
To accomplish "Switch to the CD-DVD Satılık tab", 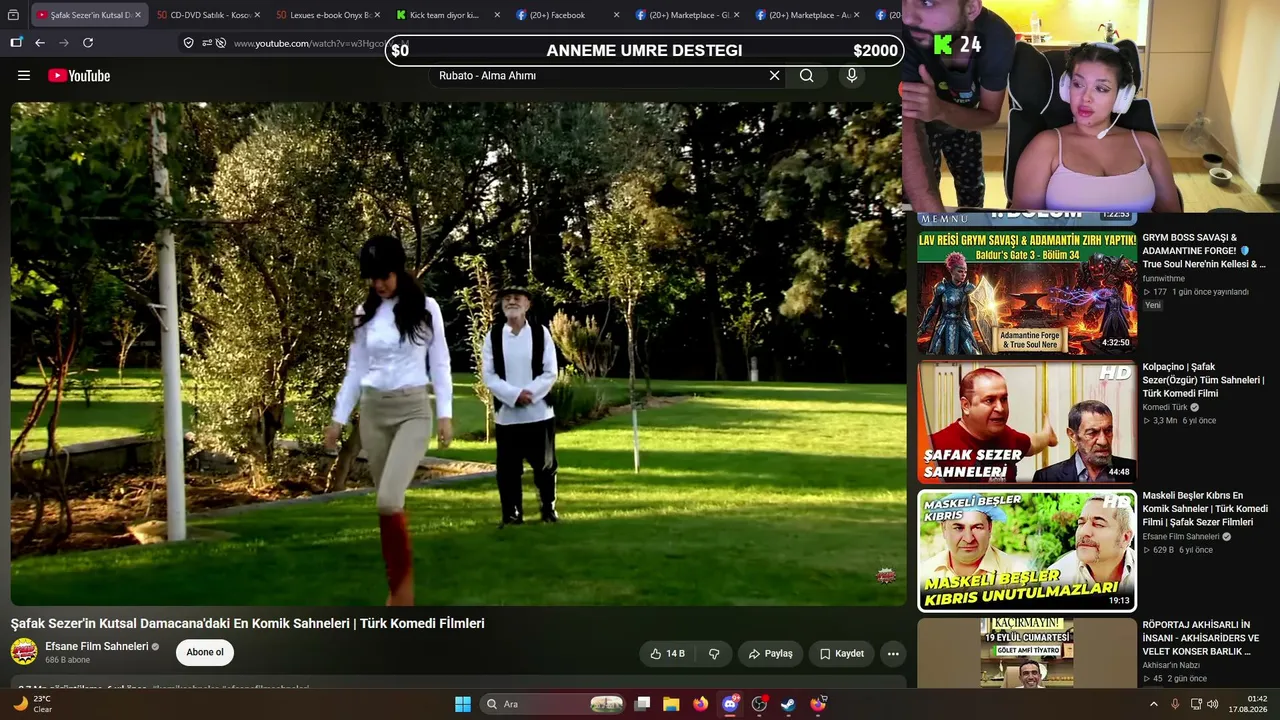I will pyautogui.click(x=210, y=15).
